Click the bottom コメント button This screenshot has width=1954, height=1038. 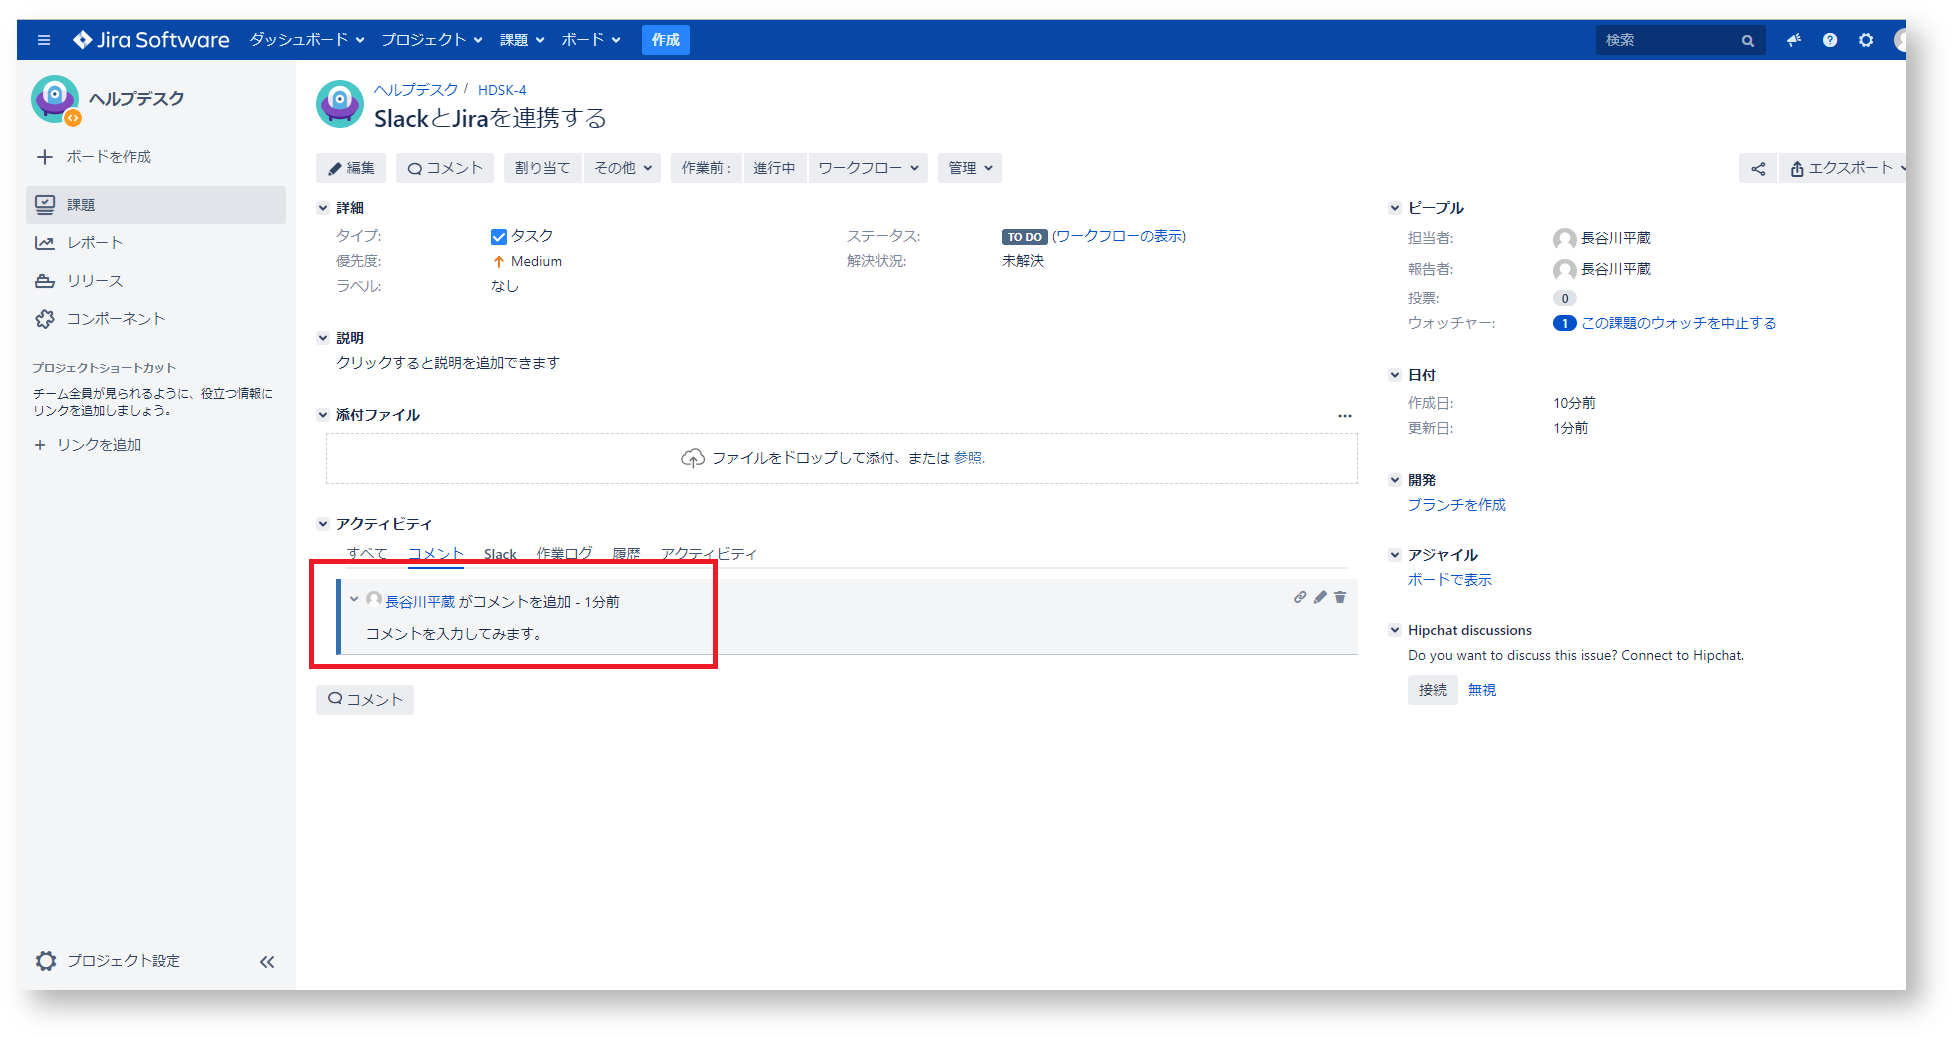point(365,700)
